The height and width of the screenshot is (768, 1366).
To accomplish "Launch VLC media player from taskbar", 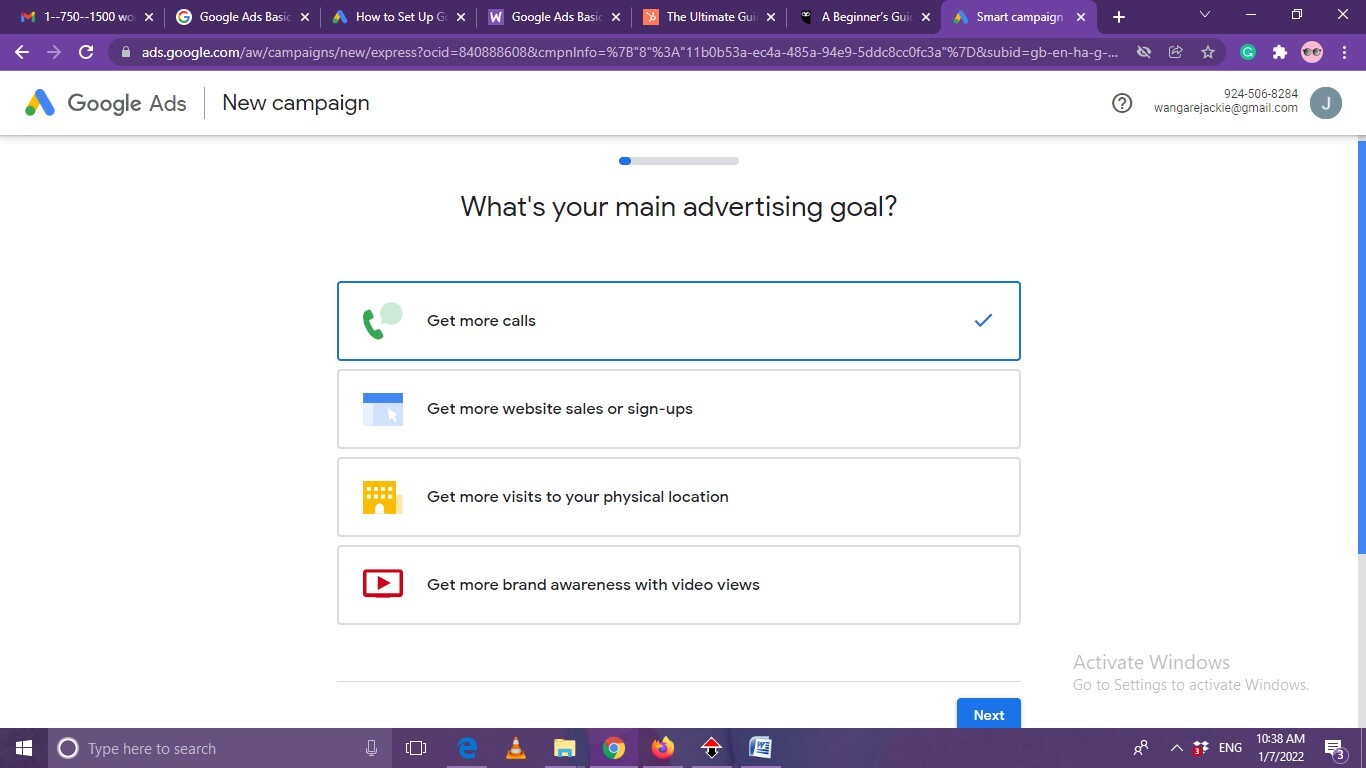I will (516, 748).
